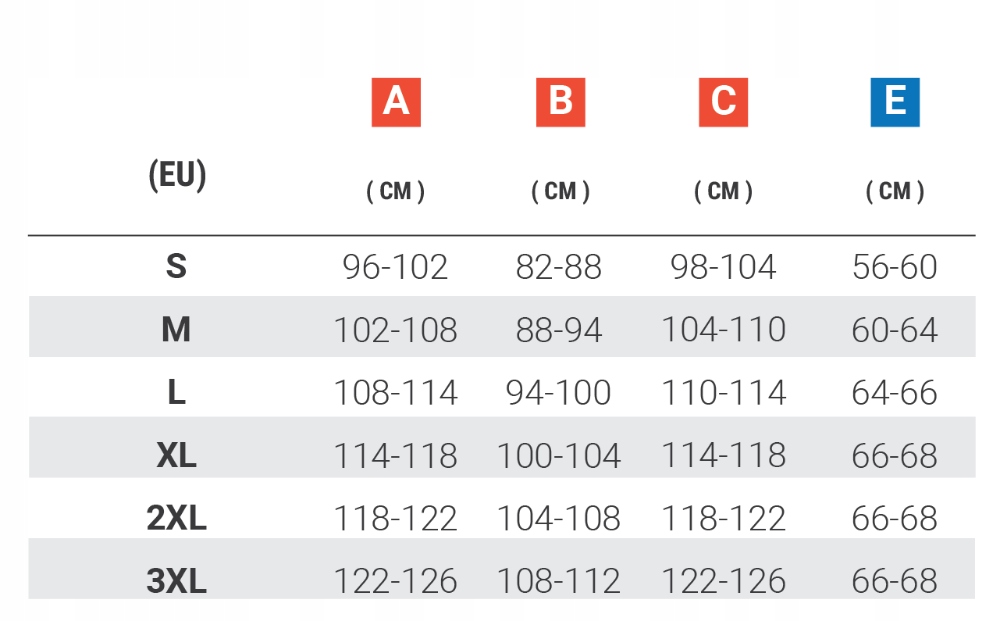The width and height of the screenshot is (1000, 621).
Task: Click the blue E column icon
Action: click(x=895, y=102)
